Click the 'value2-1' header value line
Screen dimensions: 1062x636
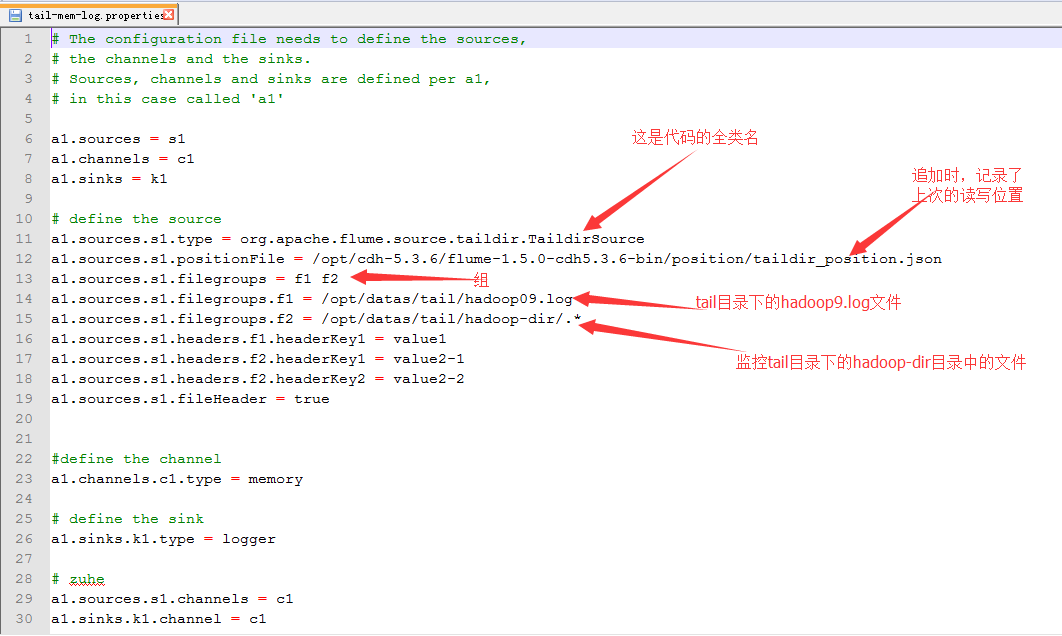257,358
